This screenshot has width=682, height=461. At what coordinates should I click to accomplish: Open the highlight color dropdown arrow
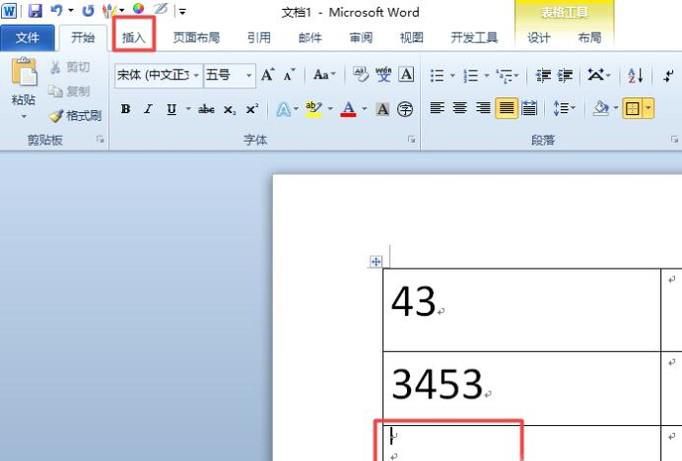coord(331,109)
